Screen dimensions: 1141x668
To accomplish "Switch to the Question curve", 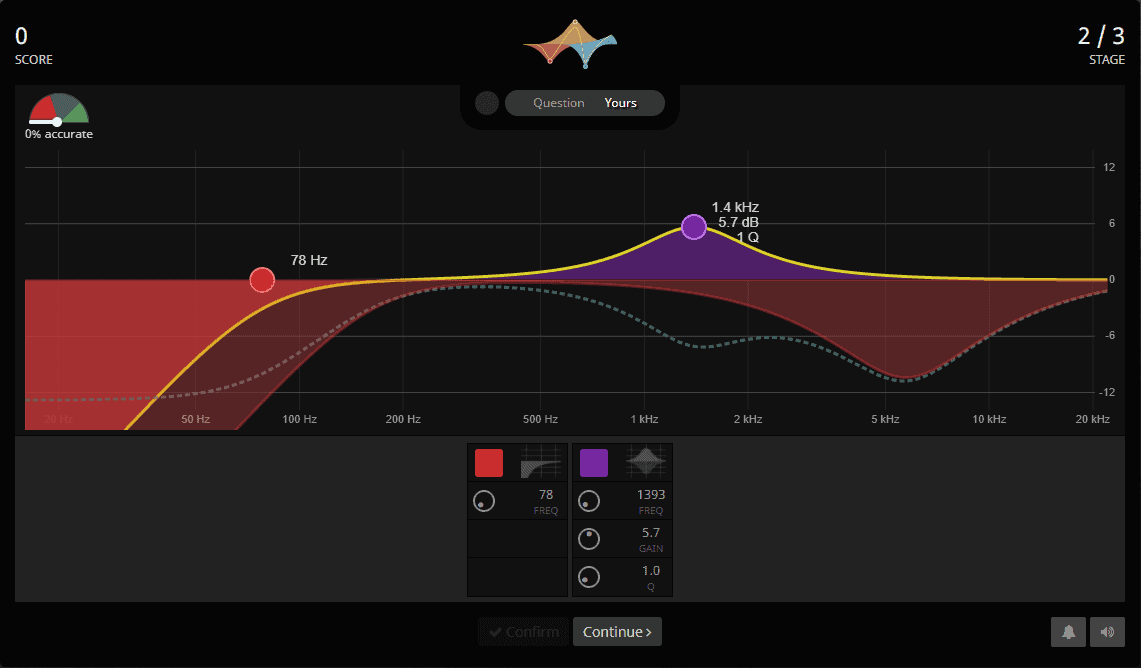I will [558, 103].
